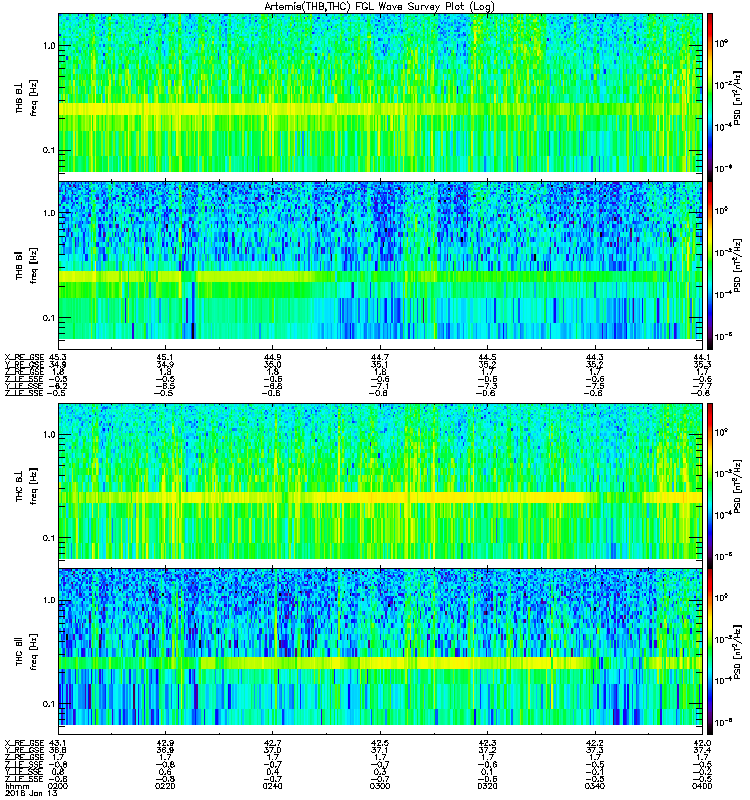Click the '0200' time label
750x800 pixels.
(x=57, y=786)
